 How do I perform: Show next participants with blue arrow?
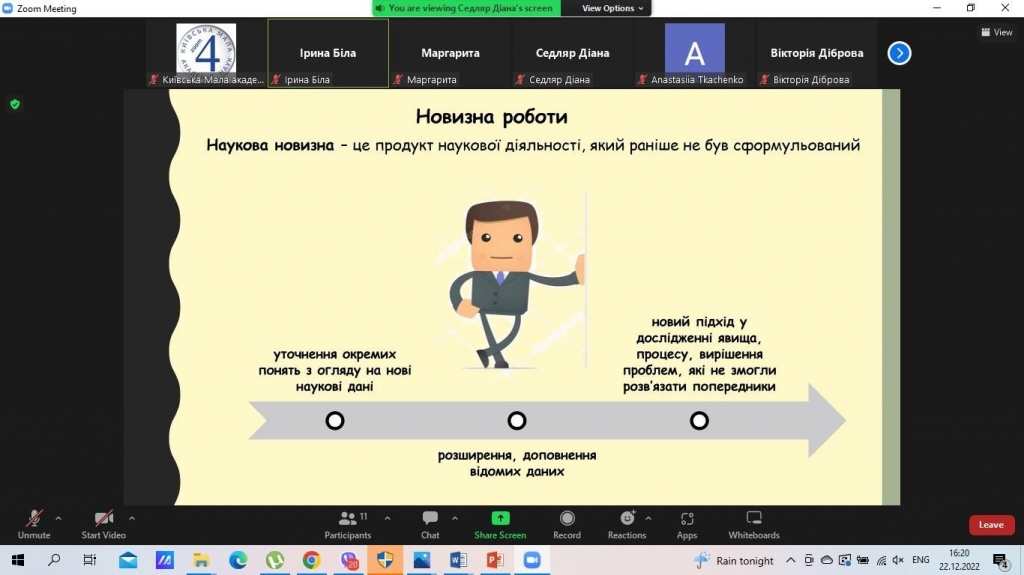coord(899,53)
